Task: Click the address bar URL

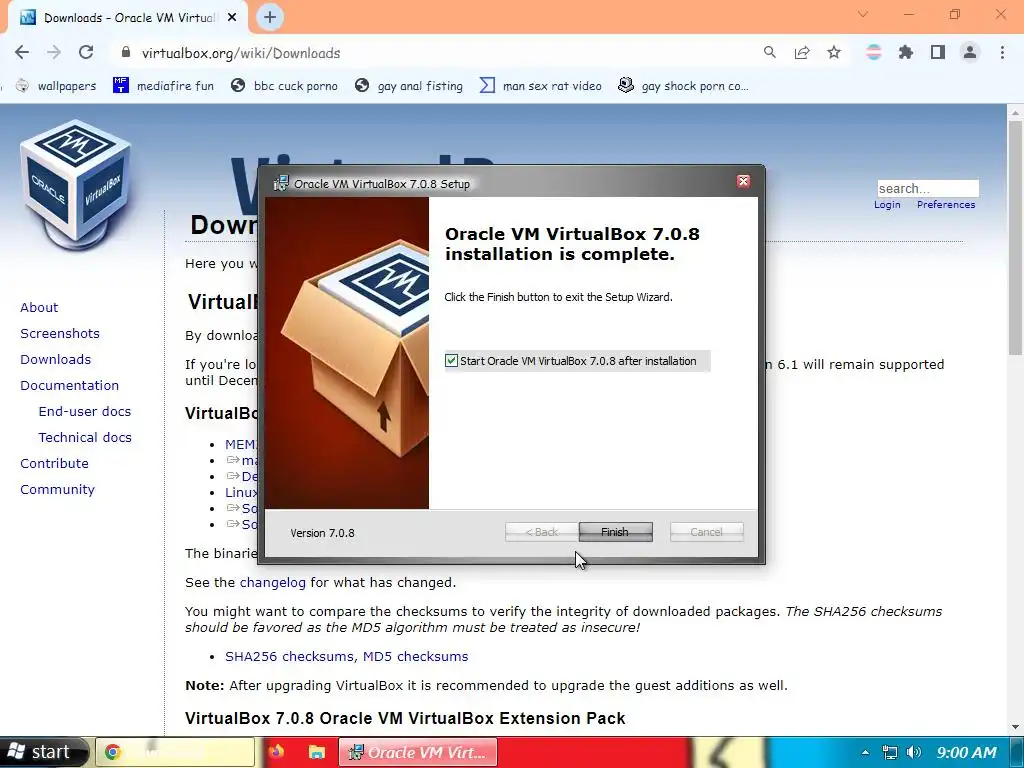Action: coord(241,53)
